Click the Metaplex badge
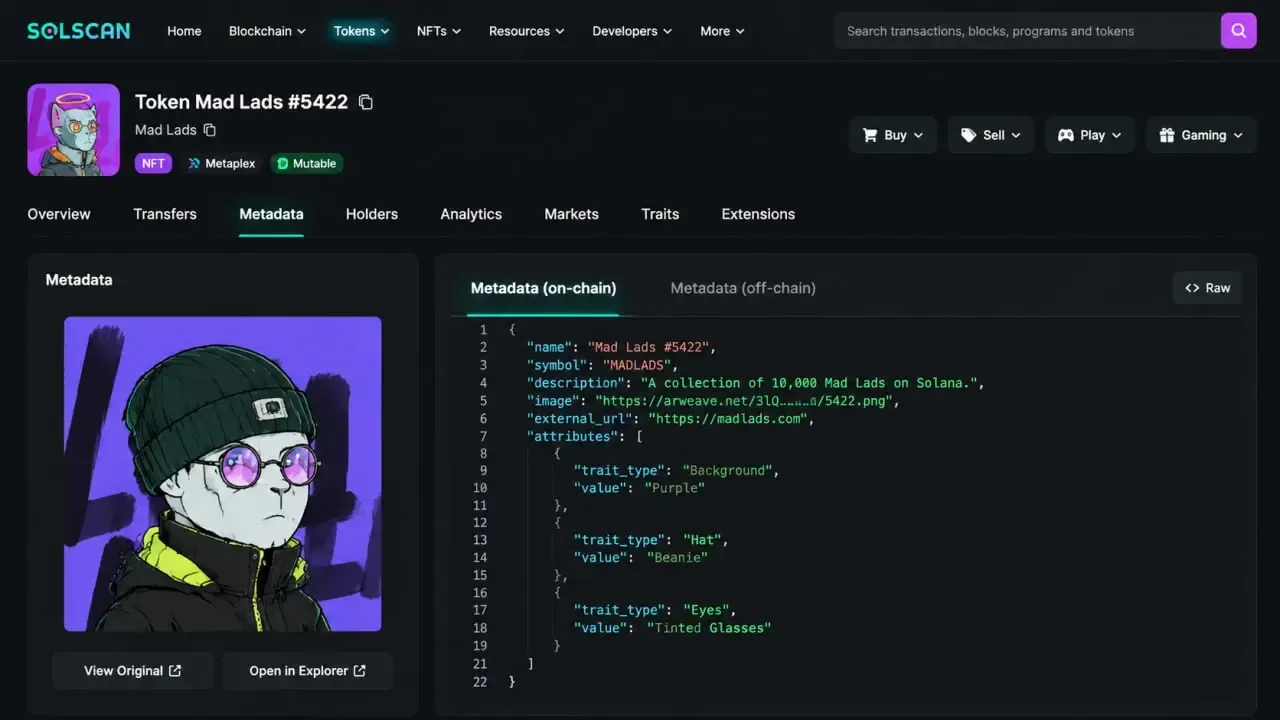 click(x=221, y=163)
